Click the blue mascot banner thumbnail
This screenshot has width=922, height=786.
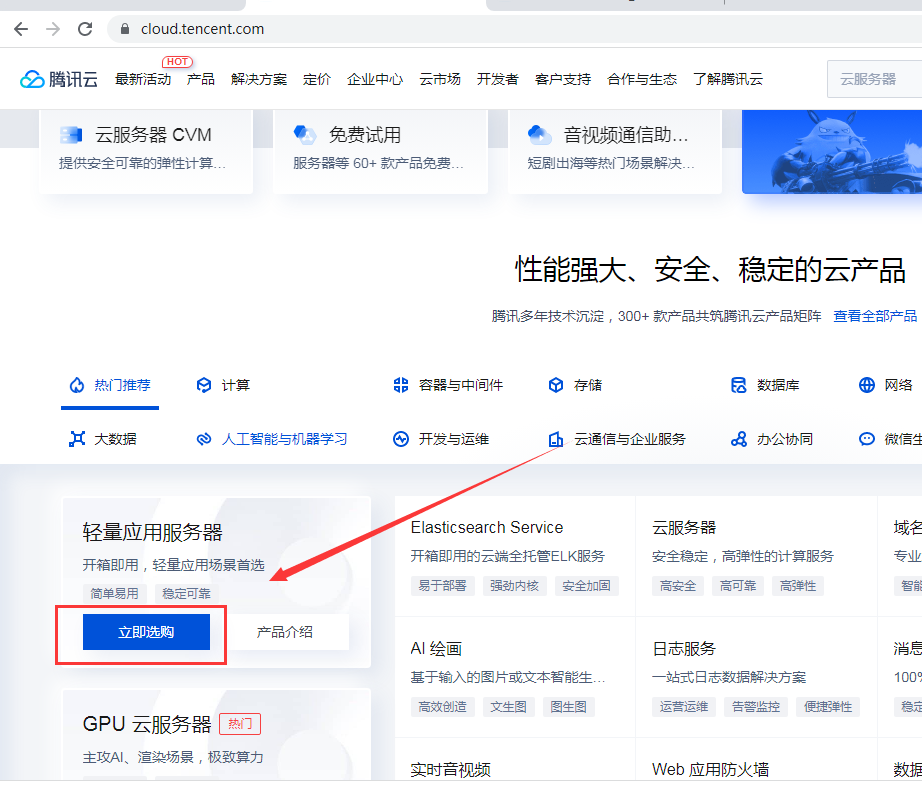point(832,152)
